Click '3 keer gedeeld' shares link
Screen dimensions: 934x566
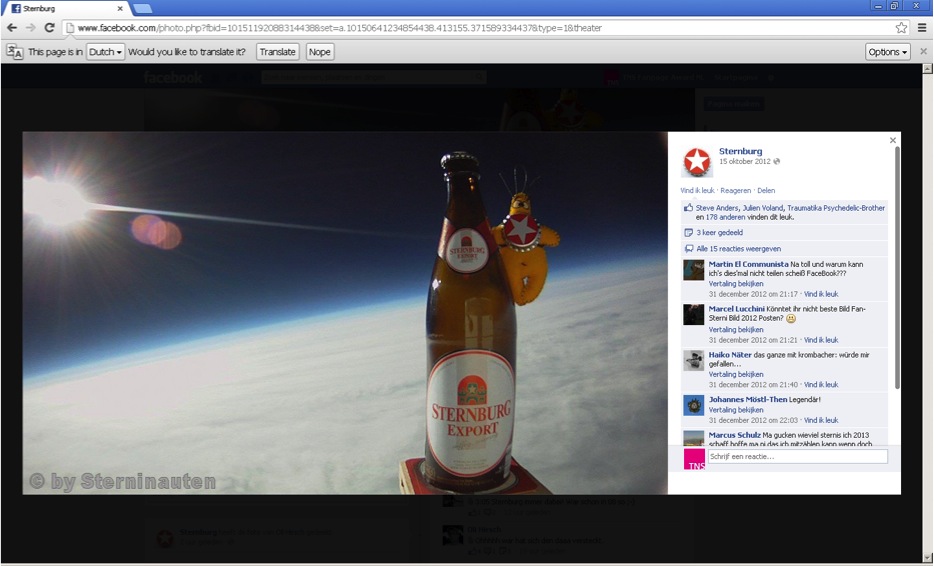pyautogui.click(x=720, y=233)
